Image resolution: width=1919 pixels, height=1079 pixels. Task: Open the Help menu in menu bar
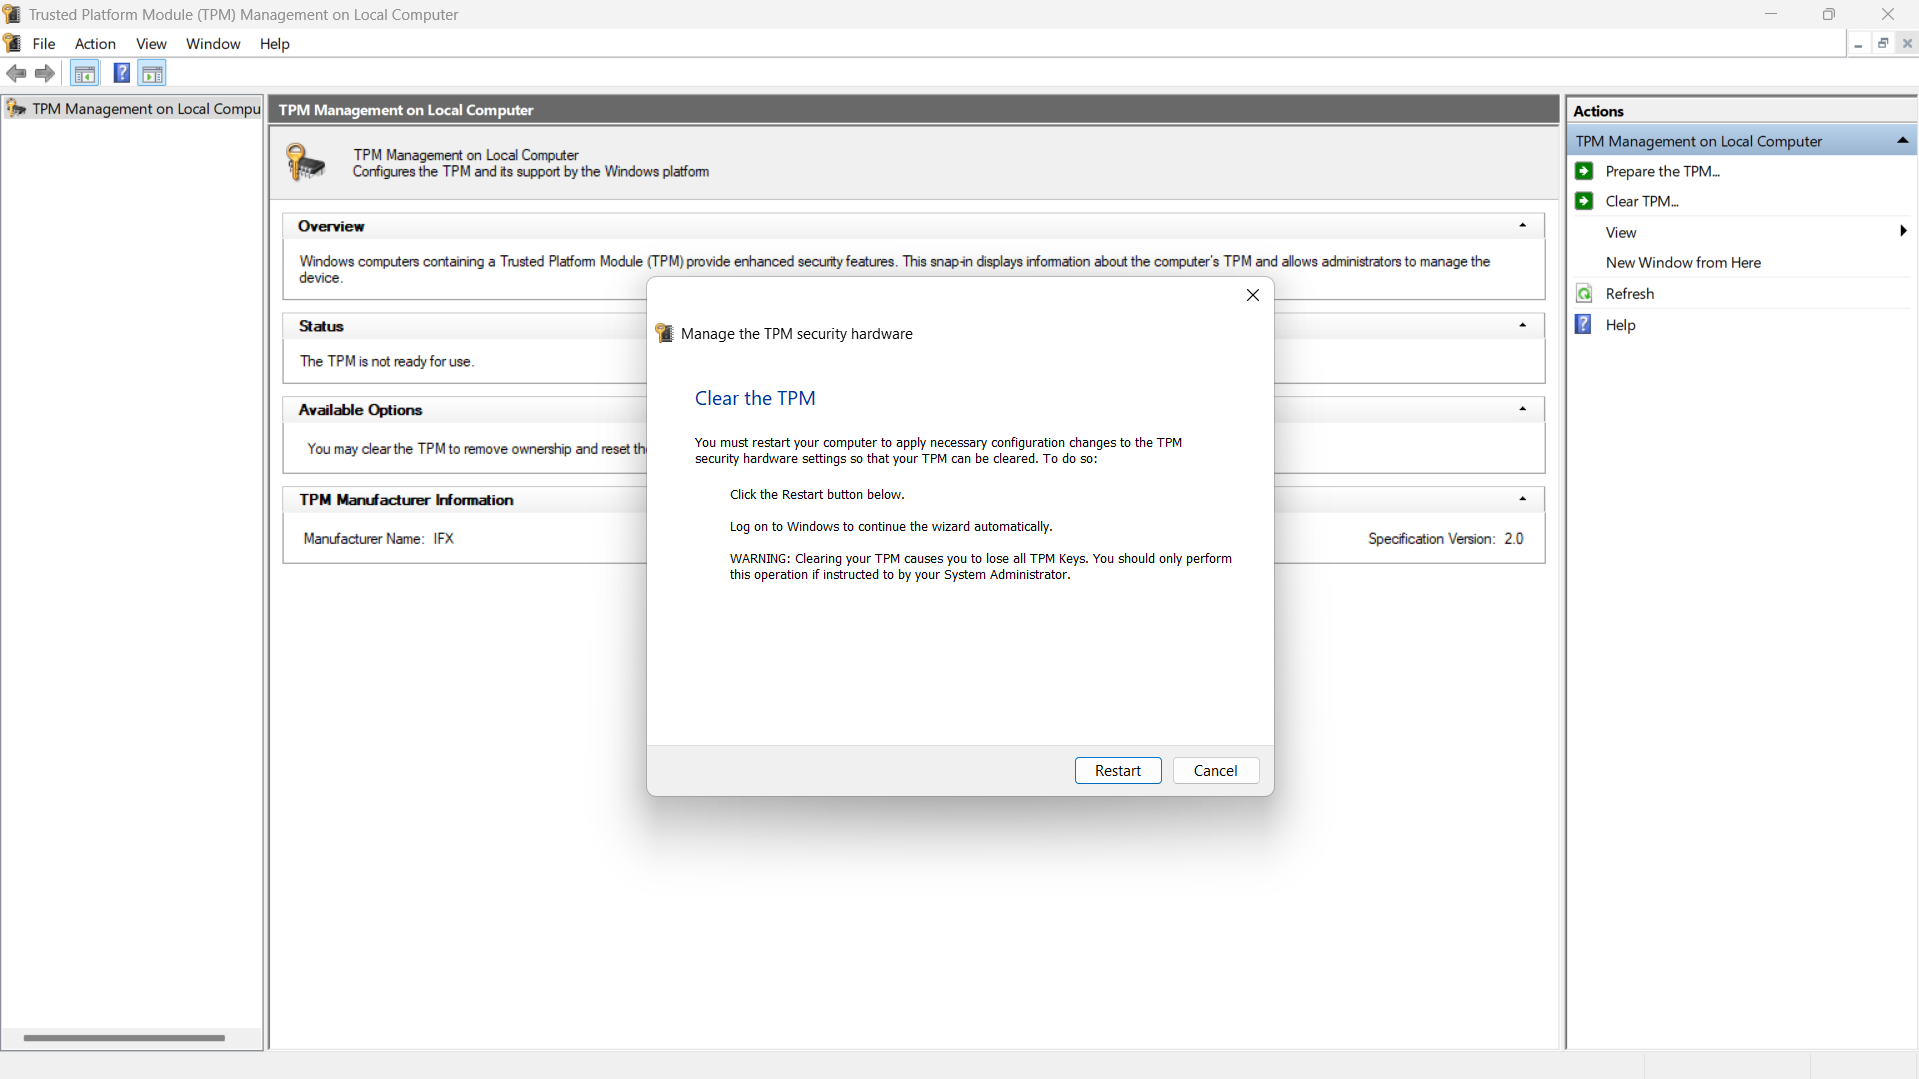(274, 43)
